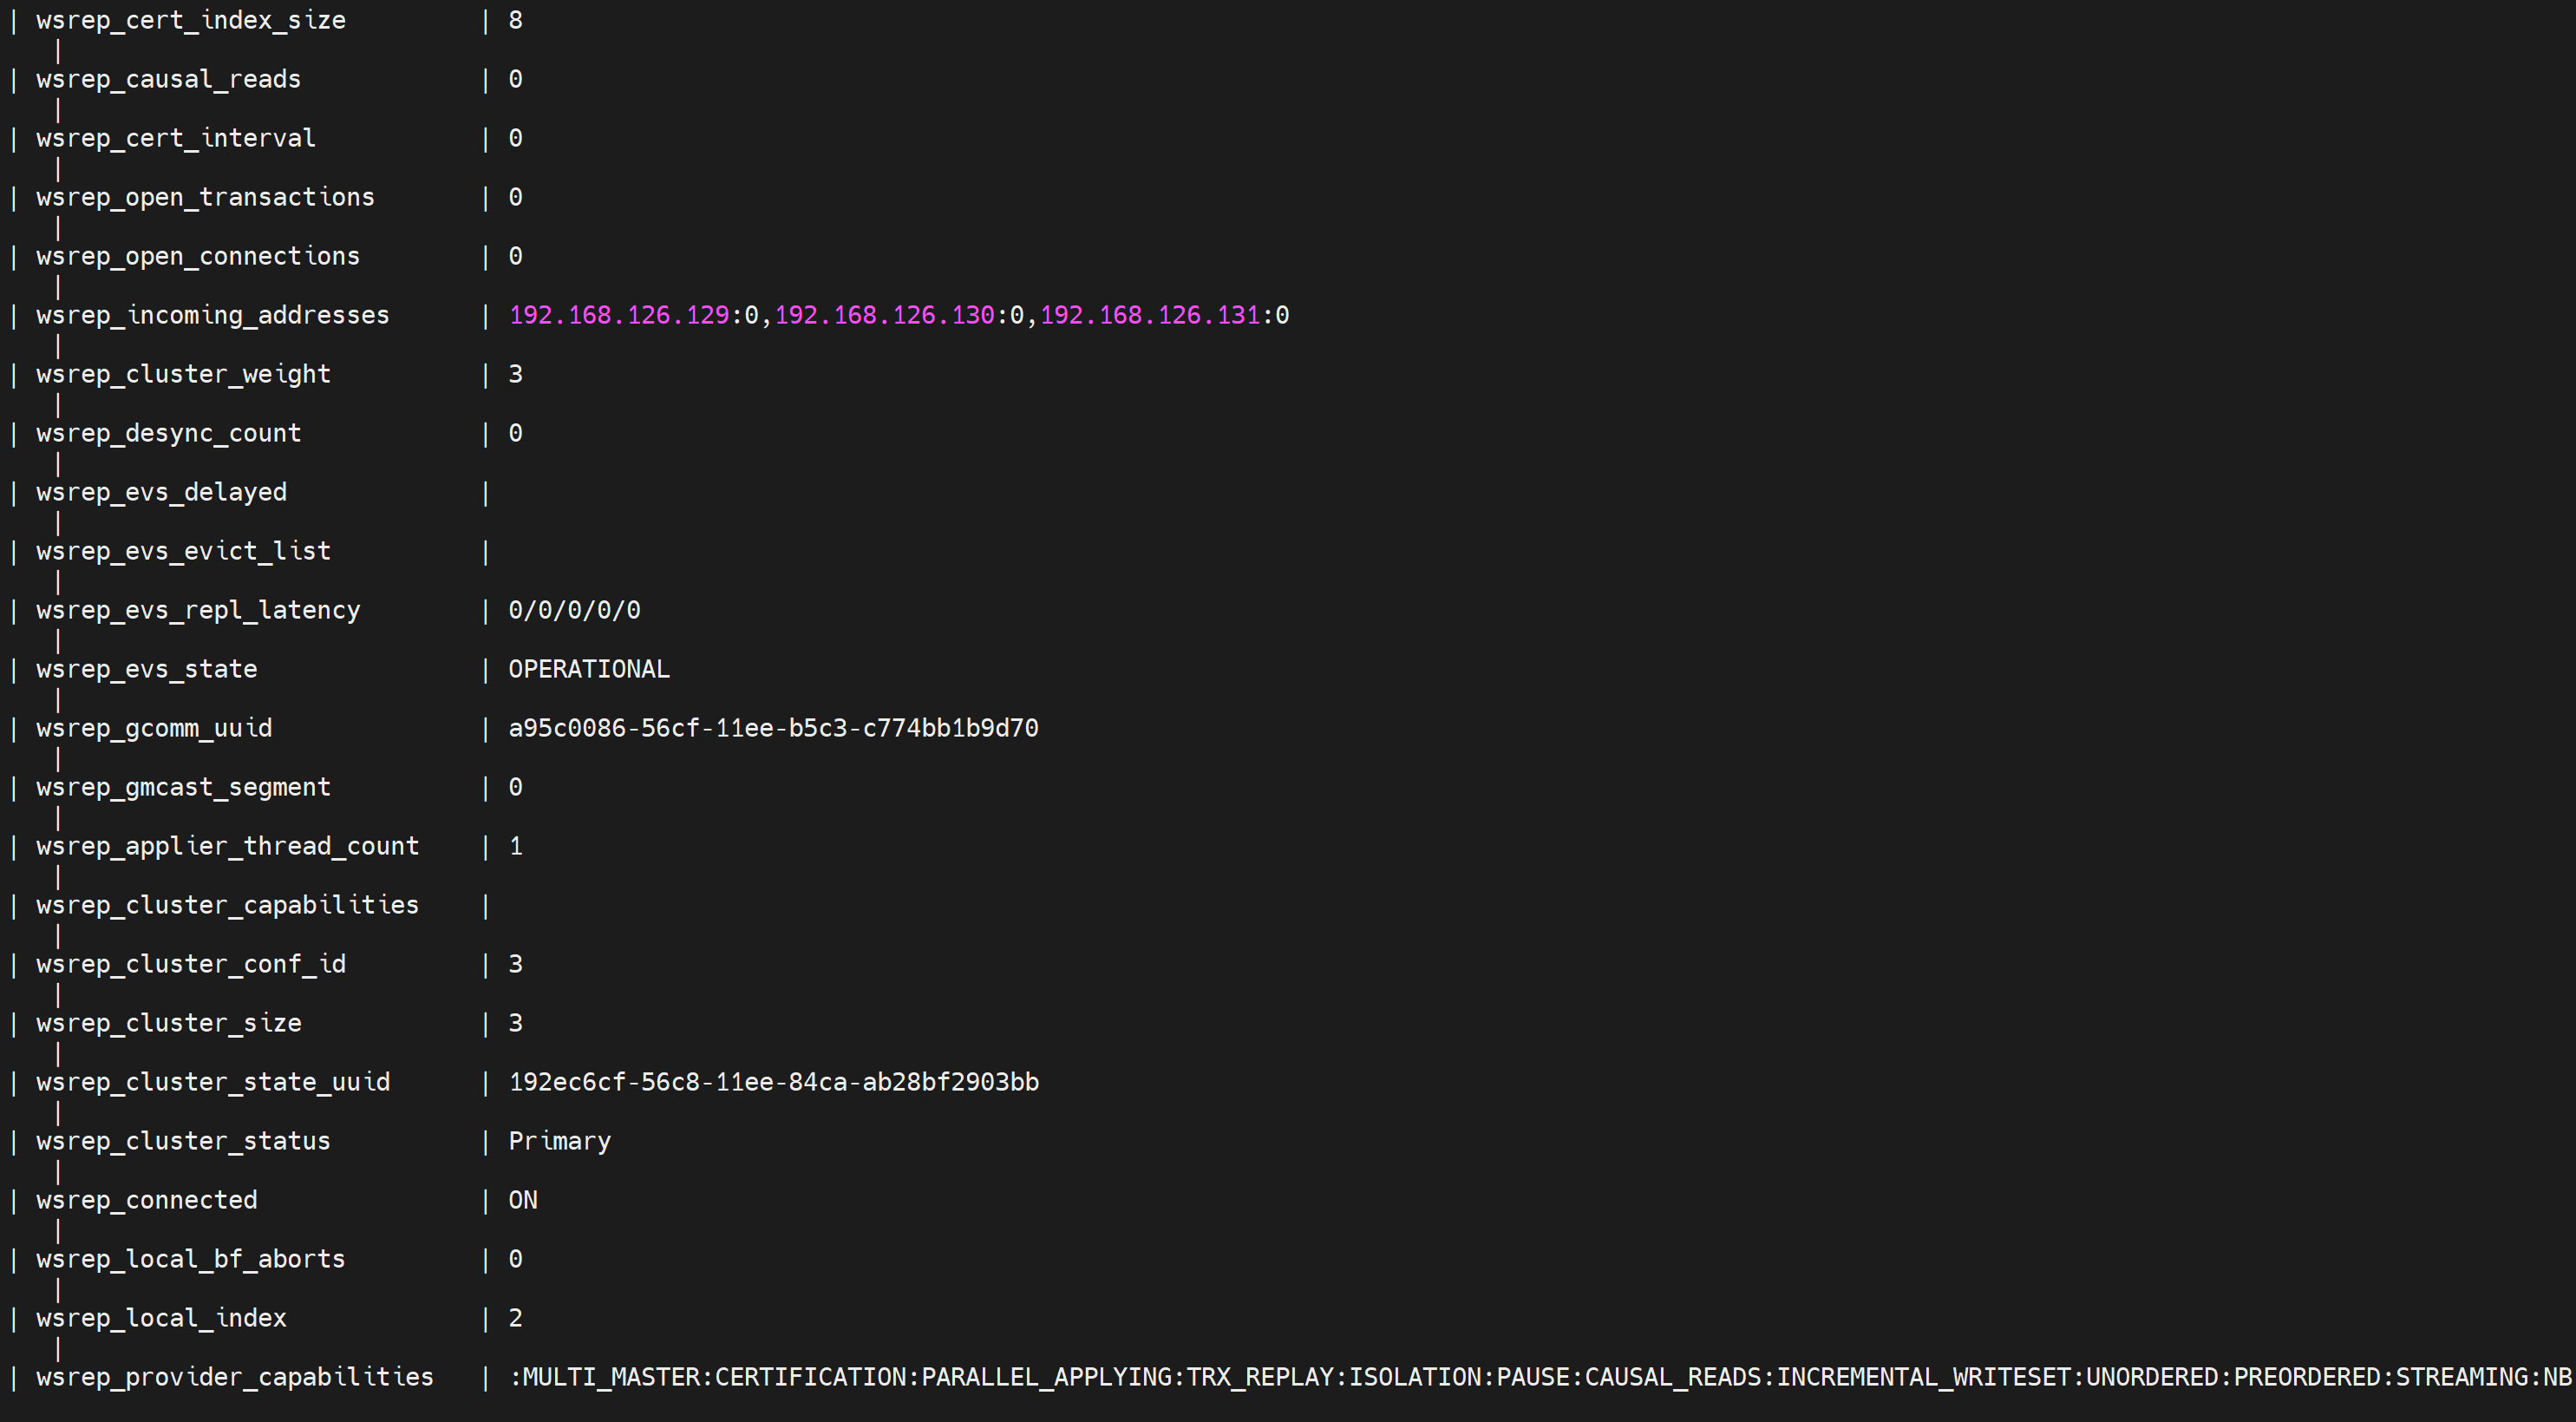Click the wsrep_applier_thread_count value 1

point(516,846)
